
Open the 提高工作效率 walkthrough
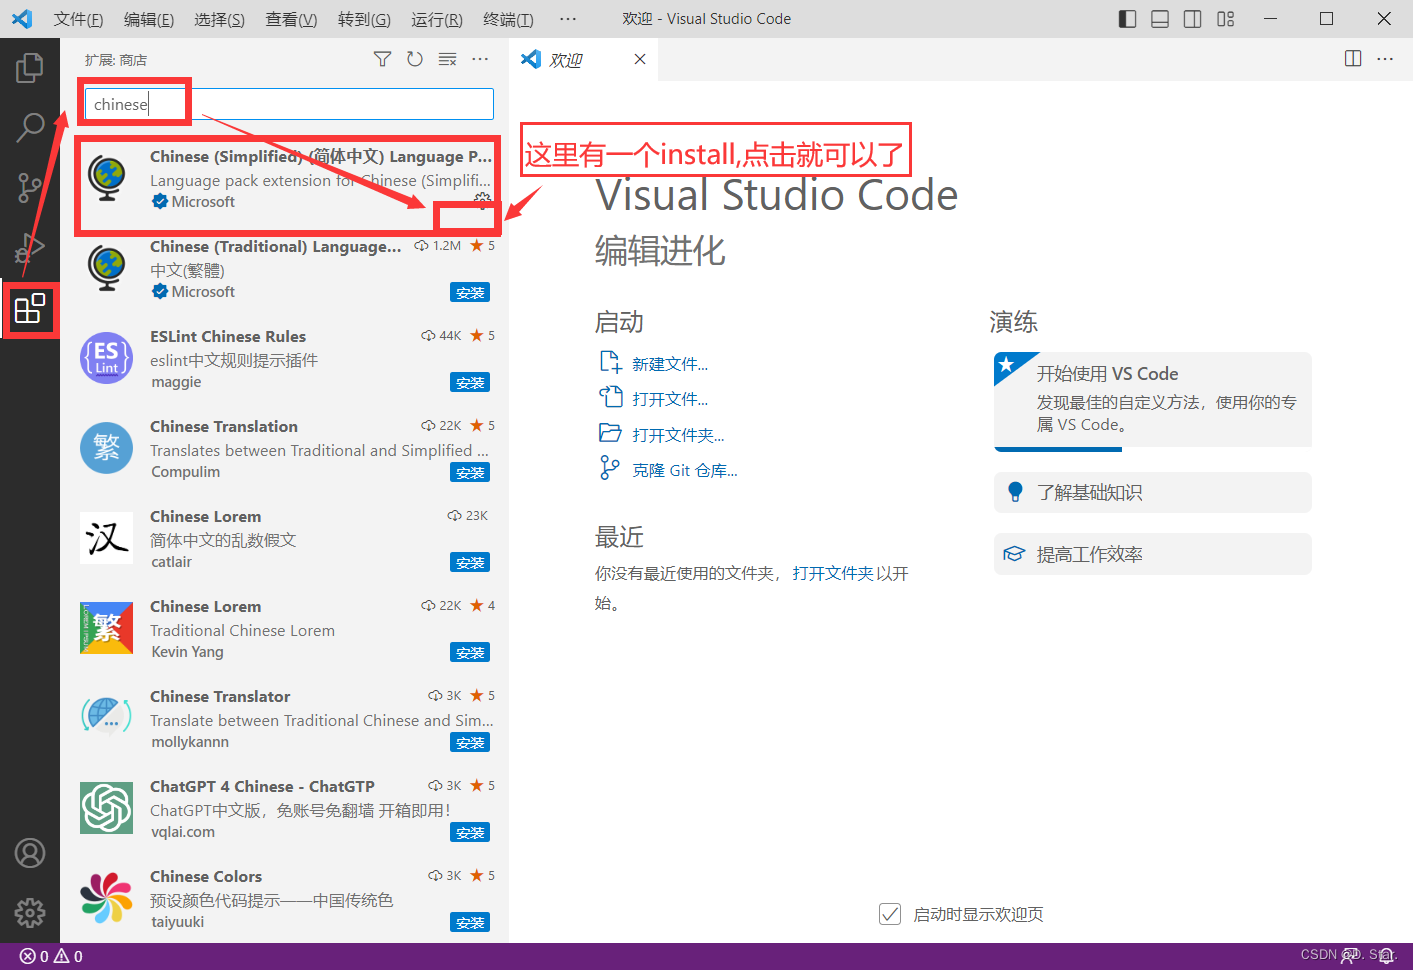click(1152, 554)
